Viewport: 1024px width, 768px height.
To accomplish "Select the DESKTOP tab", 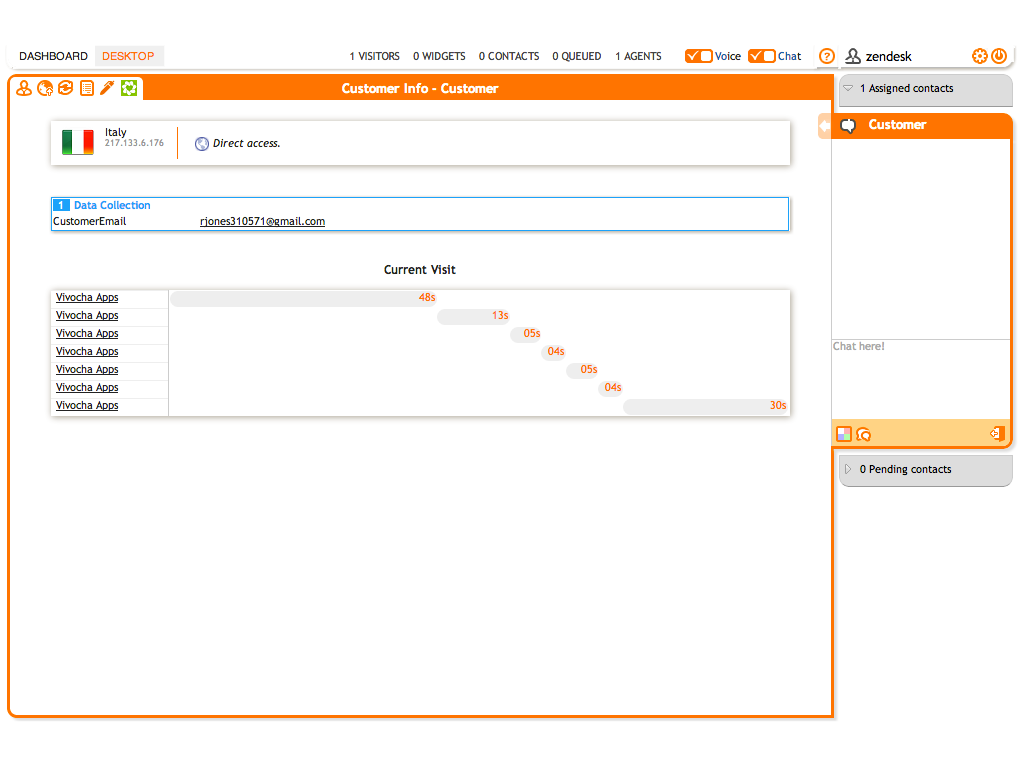I will [x=128, y=56].
